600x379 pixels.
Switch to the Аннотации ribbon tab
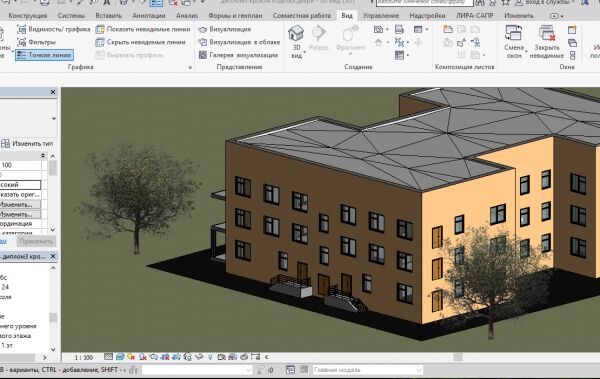point(148,16)
